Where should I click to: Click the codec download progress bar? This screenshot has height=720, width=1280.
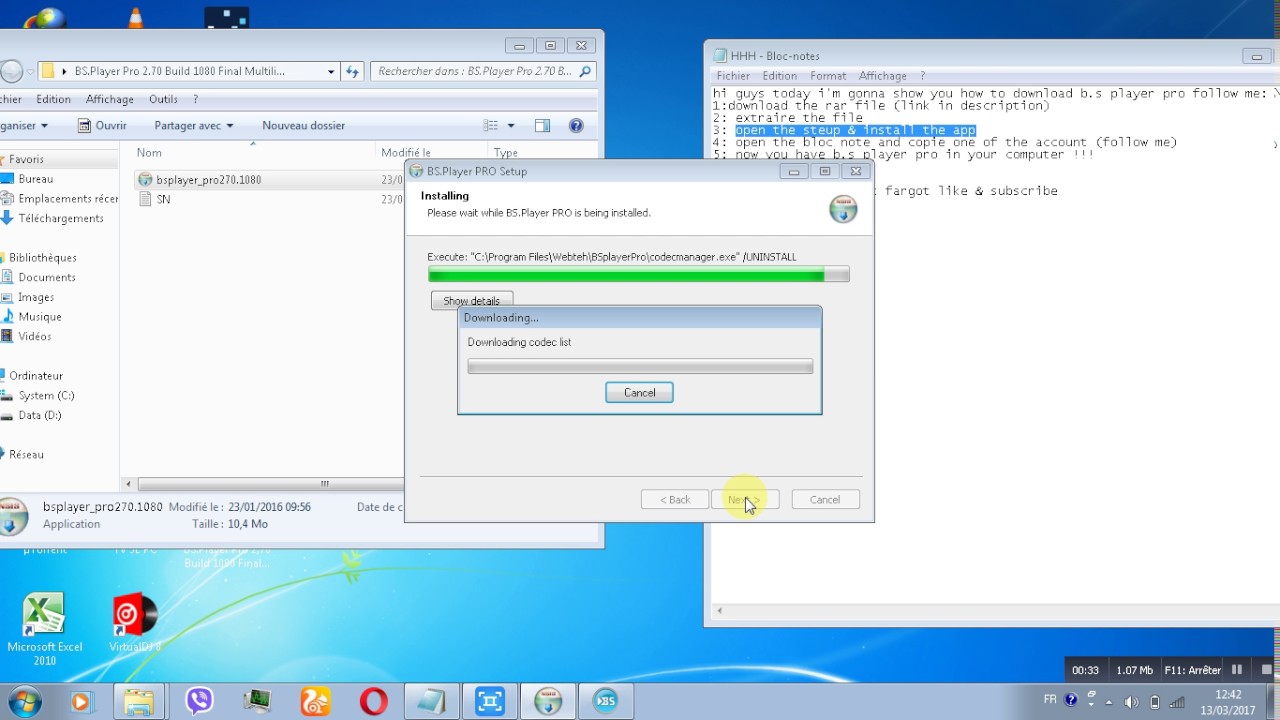coord(640,367)
